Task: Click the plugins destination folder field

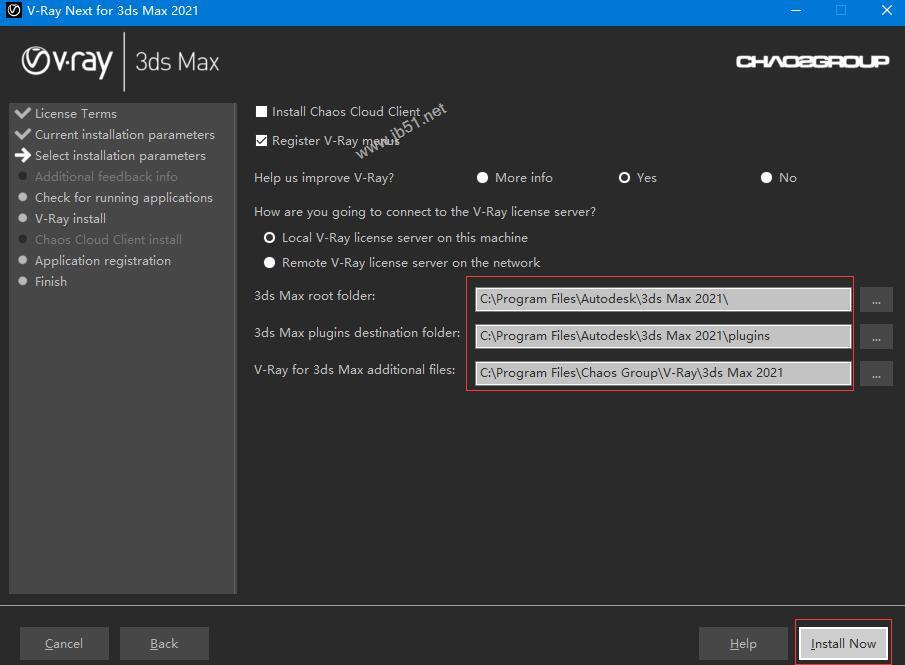Action: [662, 336]
